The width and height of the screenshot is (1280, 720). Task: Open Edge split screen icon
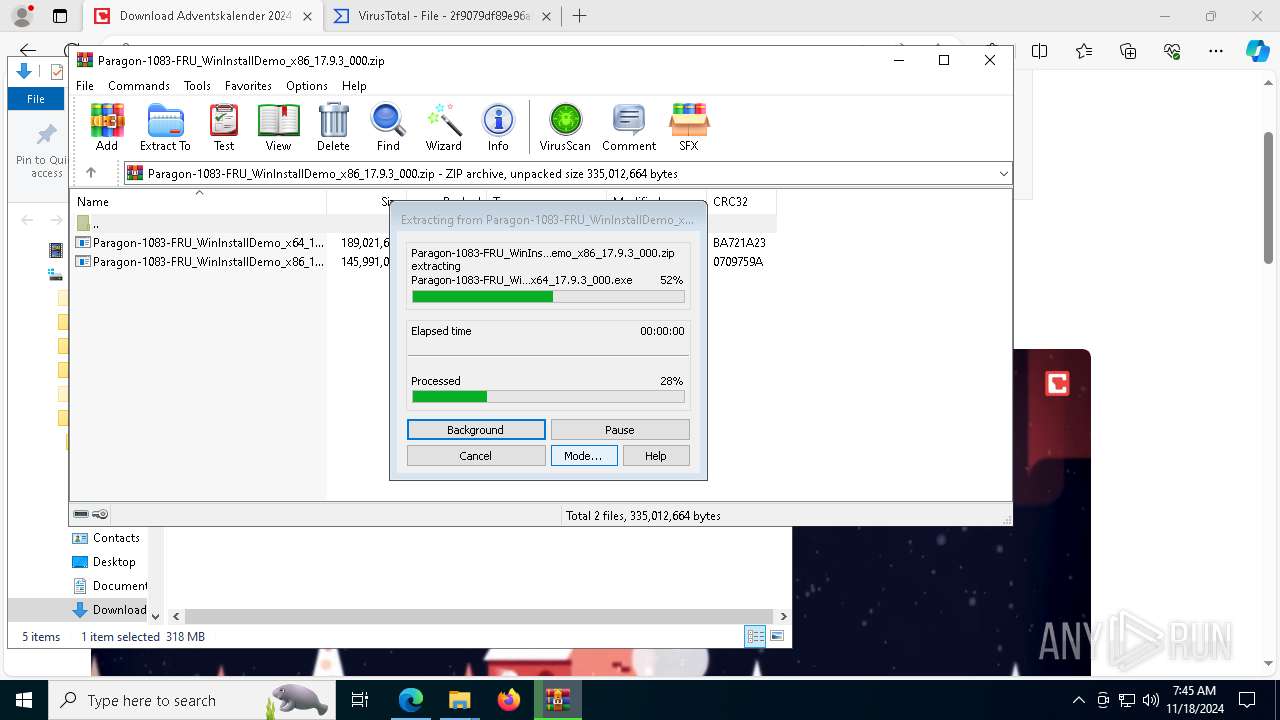pos(1040,51)
